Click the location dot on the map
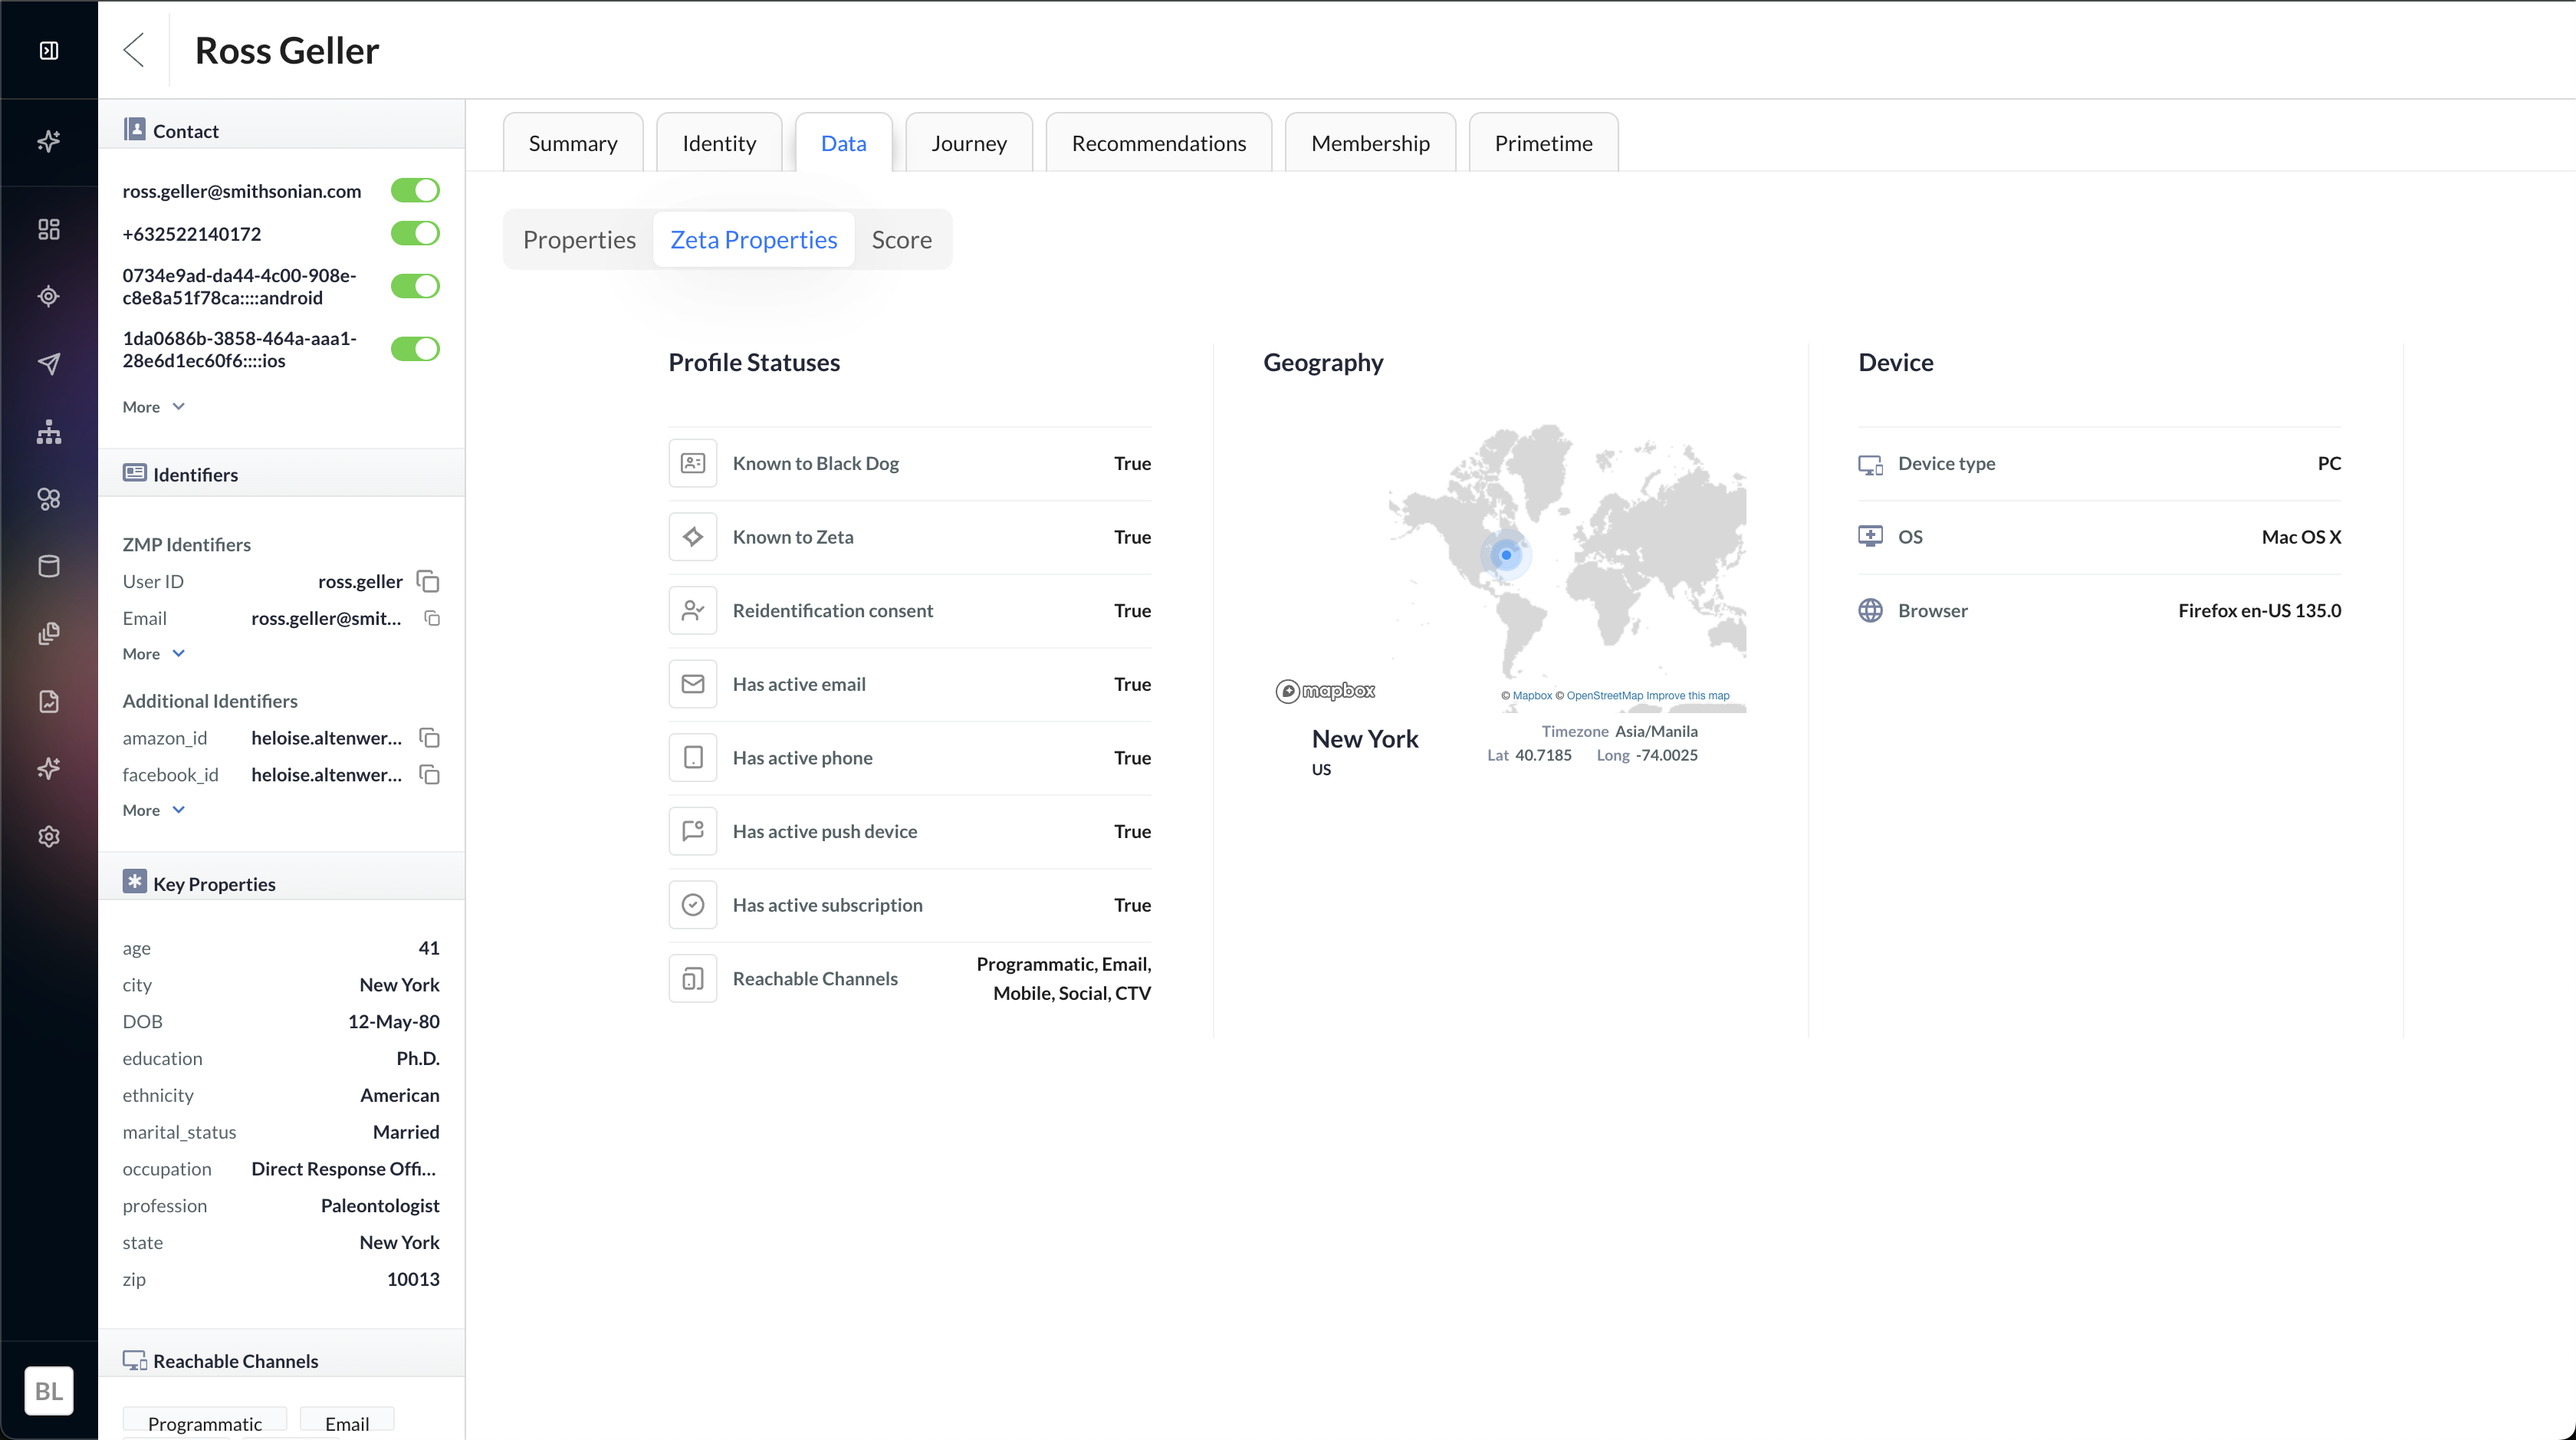The width and height of the screenshot is (2576, 1440). pyautogui.click(x=1506, y=555)
